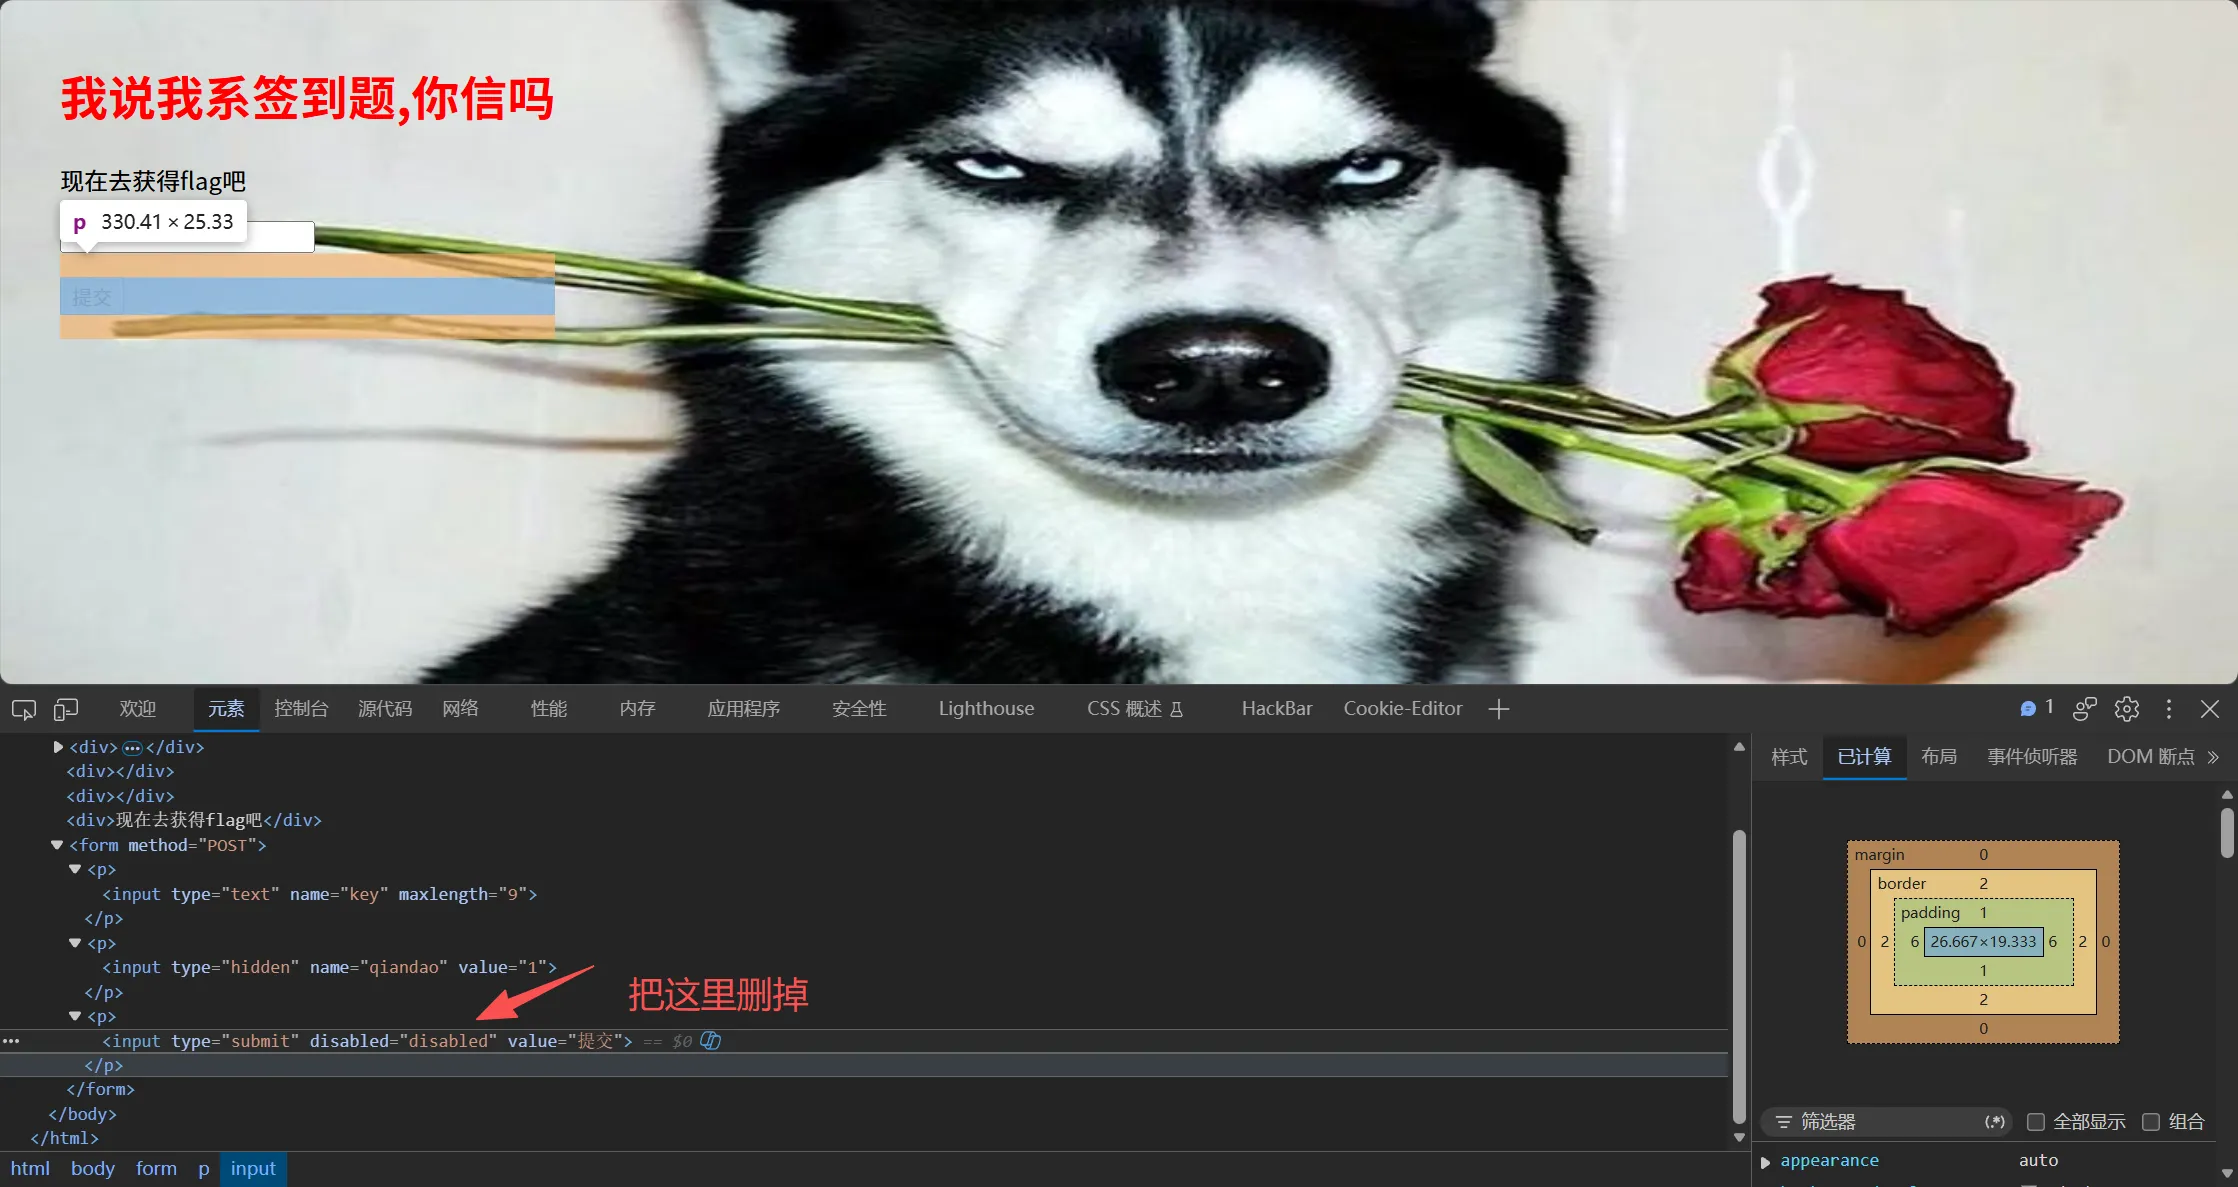Click the accessibility badge next to $0
2238x1187 pixels.
coord(710,1041)
